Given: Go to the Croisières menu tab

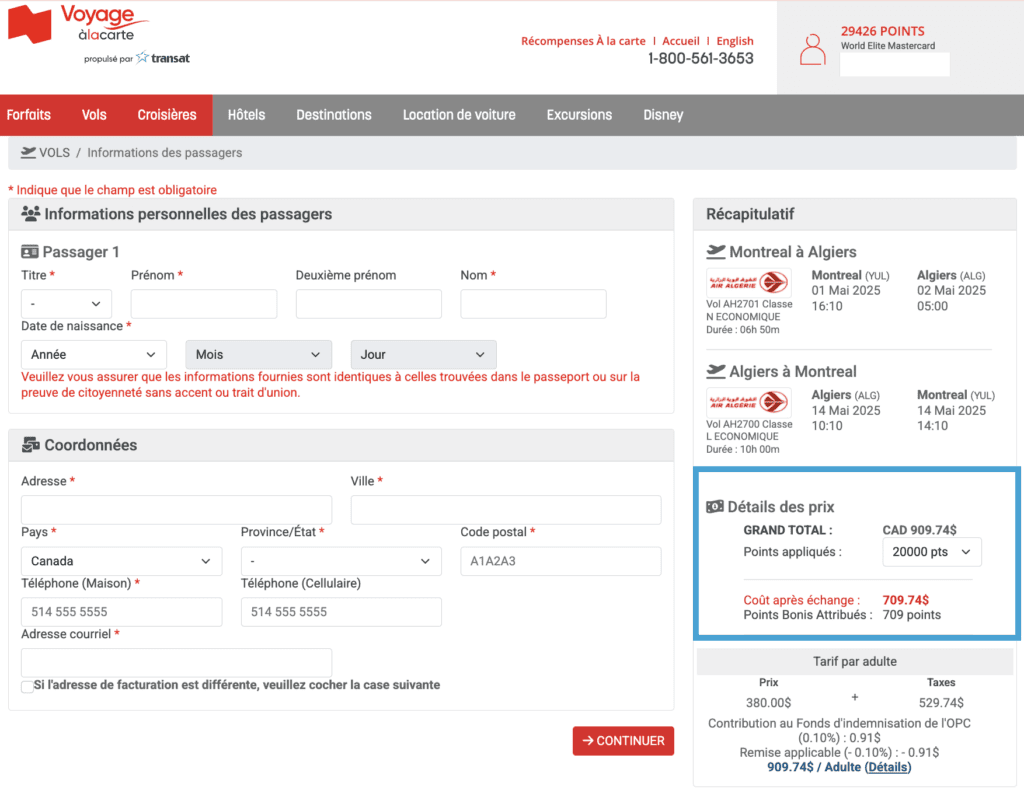Looking at the screenshot, I should (167, 115).
